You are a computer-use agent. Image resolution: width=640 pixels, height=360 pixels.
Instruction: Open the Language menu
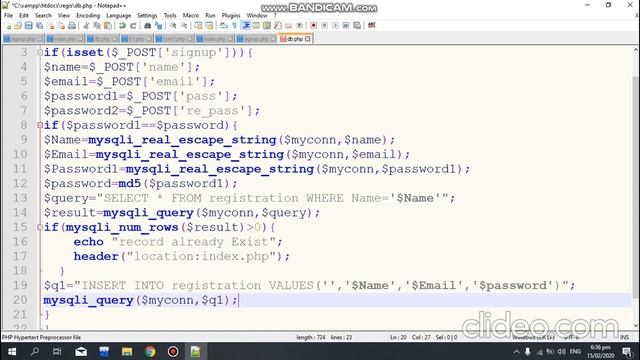[x=118, y=16]
